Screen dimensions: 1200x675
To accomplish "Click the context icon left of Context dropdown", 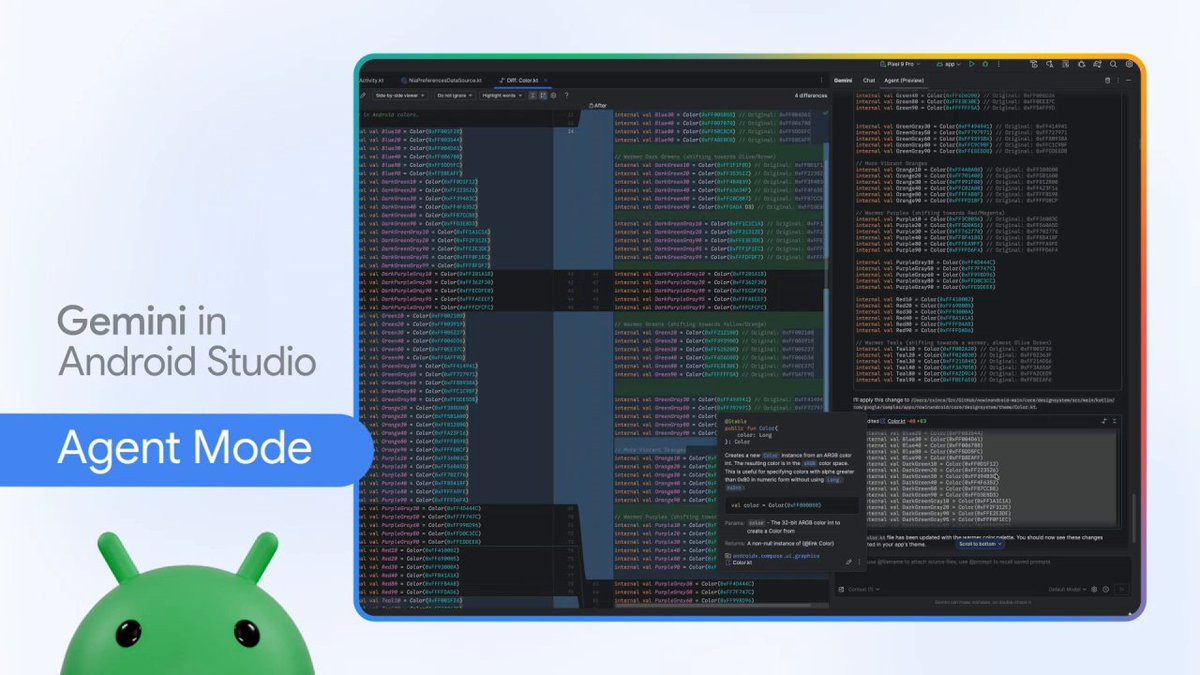I will pyautogui.click(x=841, y=589).
